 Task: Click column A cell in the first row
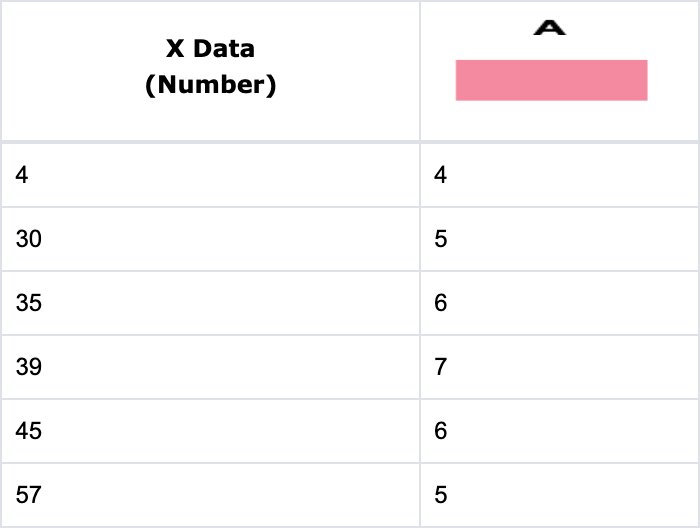(441, 175)
